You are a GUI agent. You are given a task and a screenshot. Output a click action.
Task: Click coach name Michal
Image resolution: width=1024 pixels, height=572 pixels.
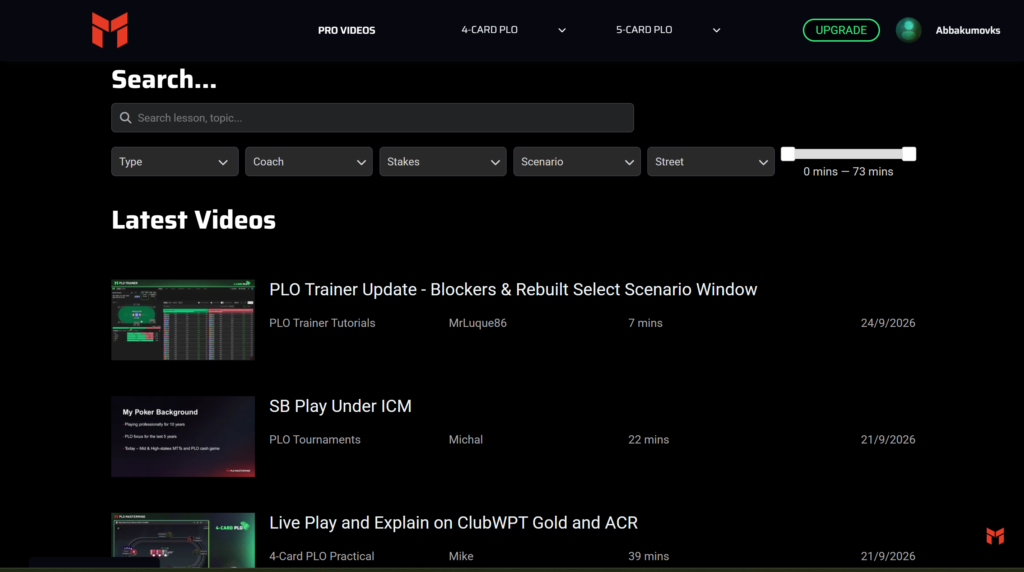click(x=466, y=440)
